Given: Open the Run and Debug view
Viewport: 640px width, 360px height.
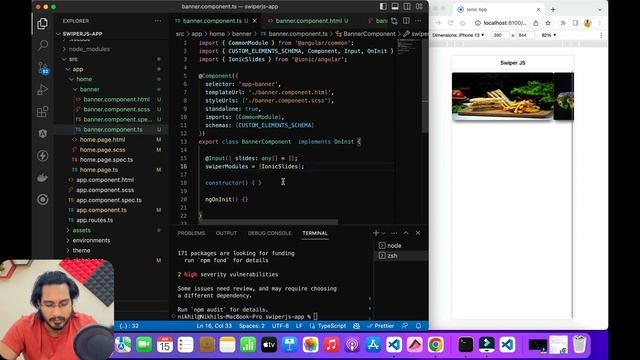Looking at the screenshot, I should (x=42, y=89).
